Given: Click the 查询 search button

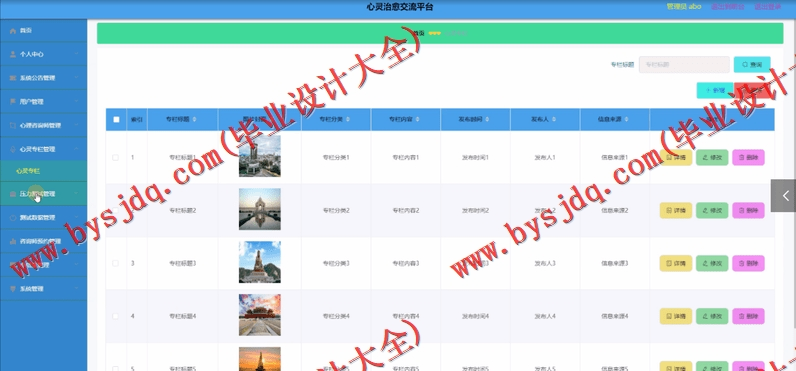Looking at the screenshot, I should 752,64.
